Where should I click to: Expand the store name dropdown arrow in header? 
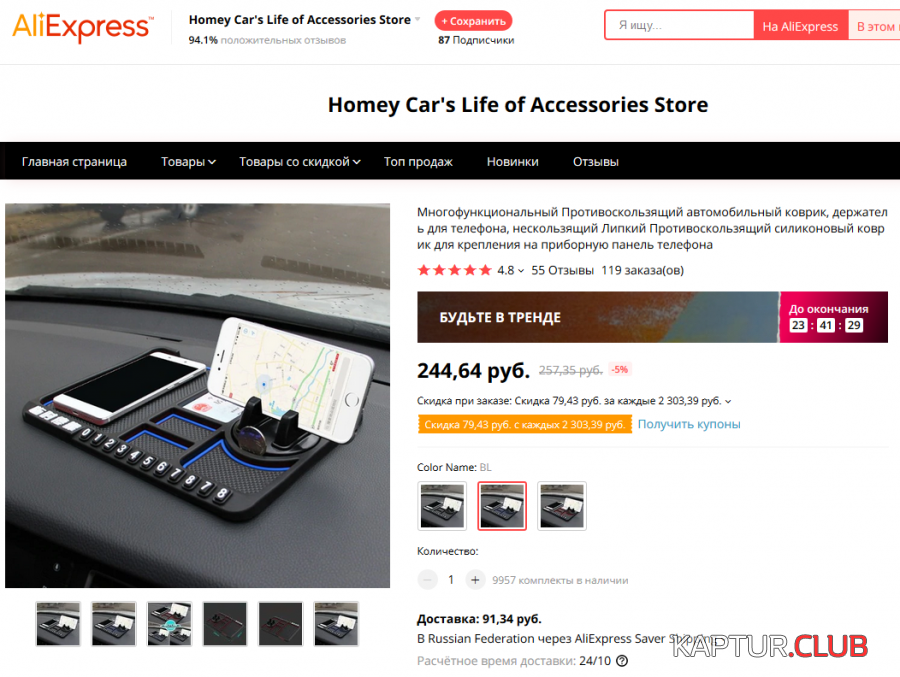tap(418, 20)
